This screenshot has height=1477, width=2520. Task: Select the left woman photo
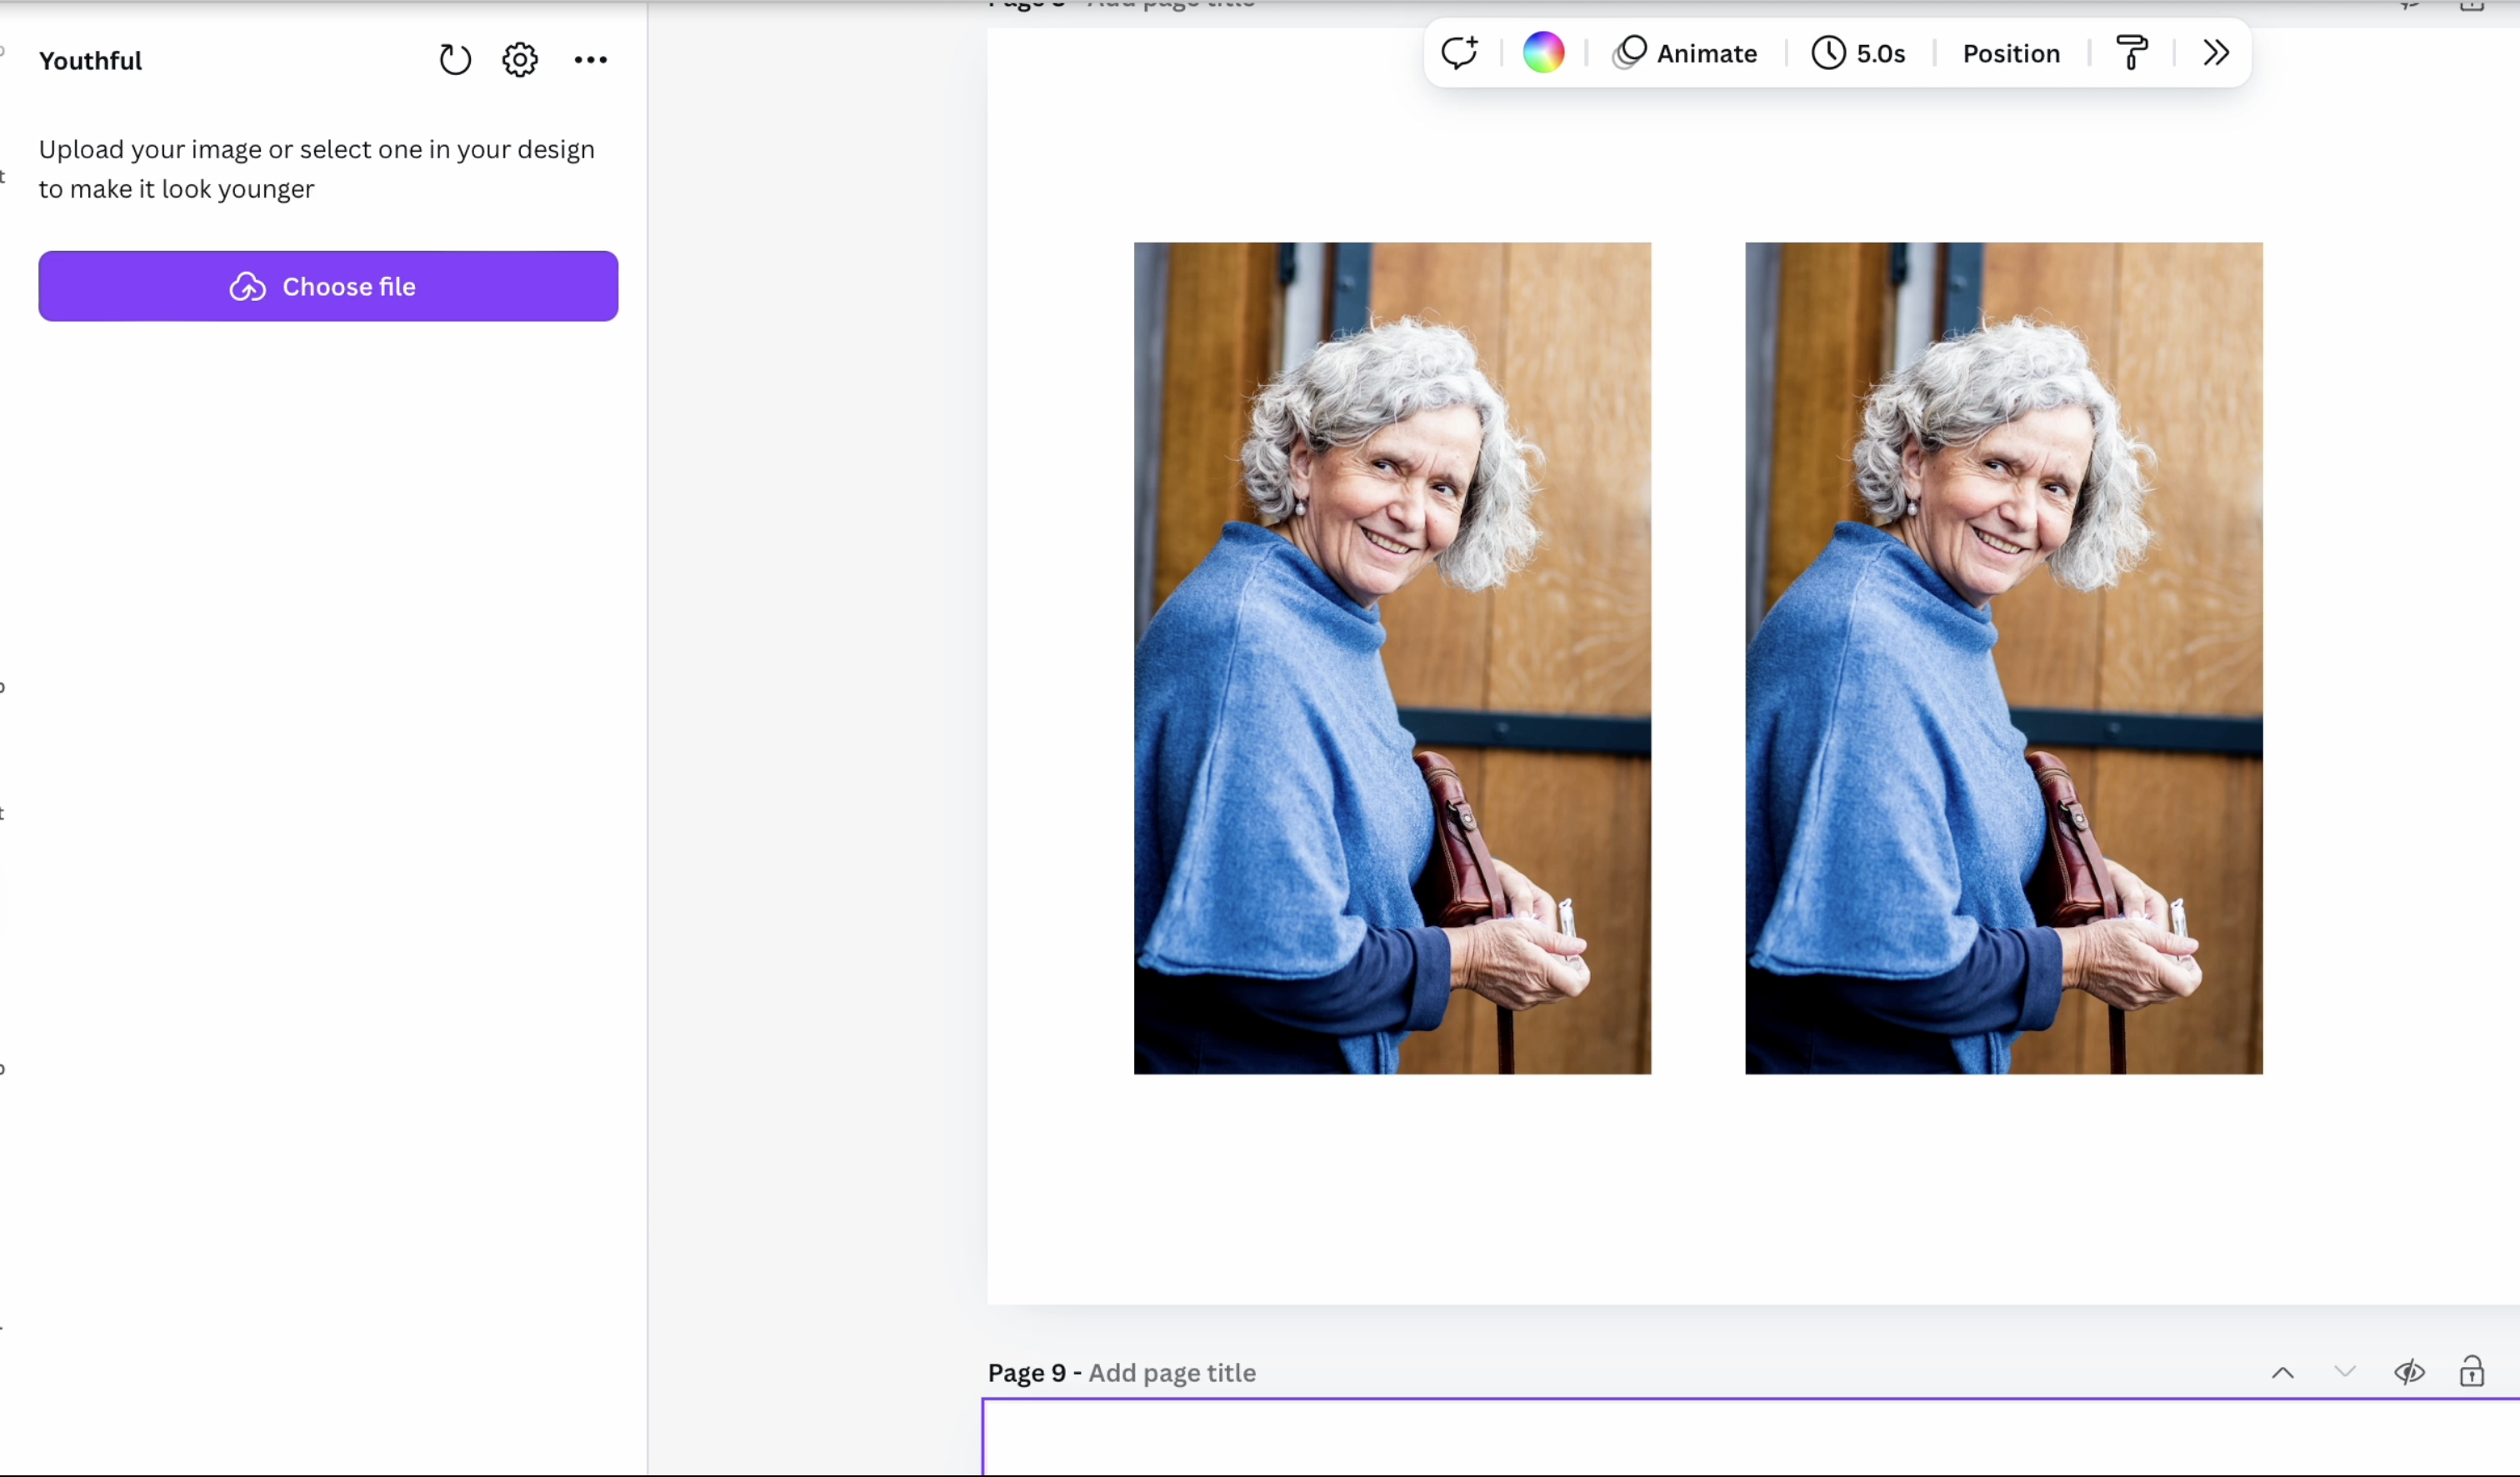point(1392,658)
